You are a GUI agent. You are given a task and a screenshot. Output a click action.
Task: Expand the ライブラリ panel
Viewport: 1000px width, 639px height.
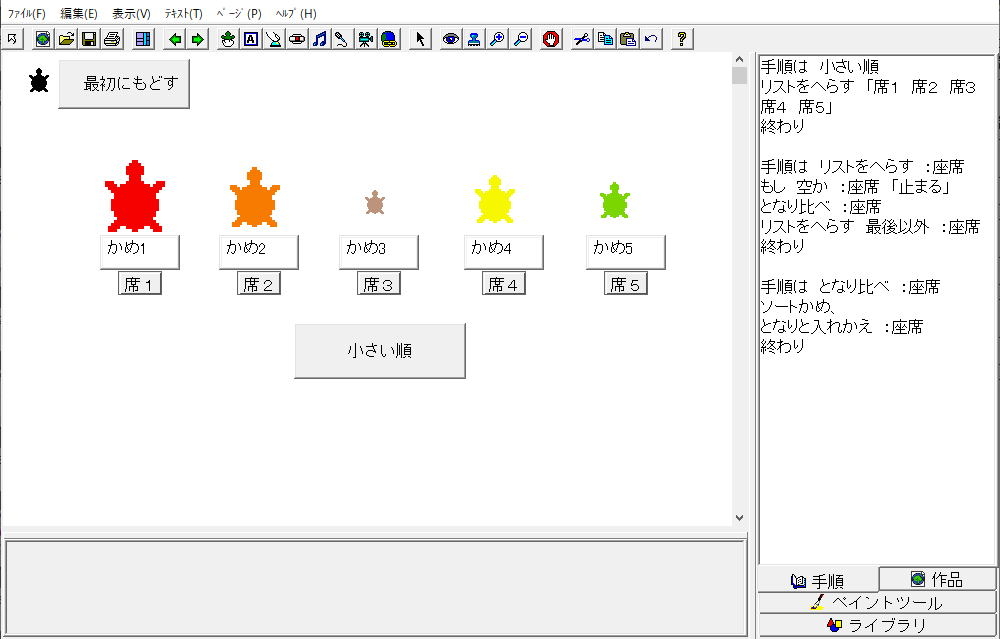(877, 626)
